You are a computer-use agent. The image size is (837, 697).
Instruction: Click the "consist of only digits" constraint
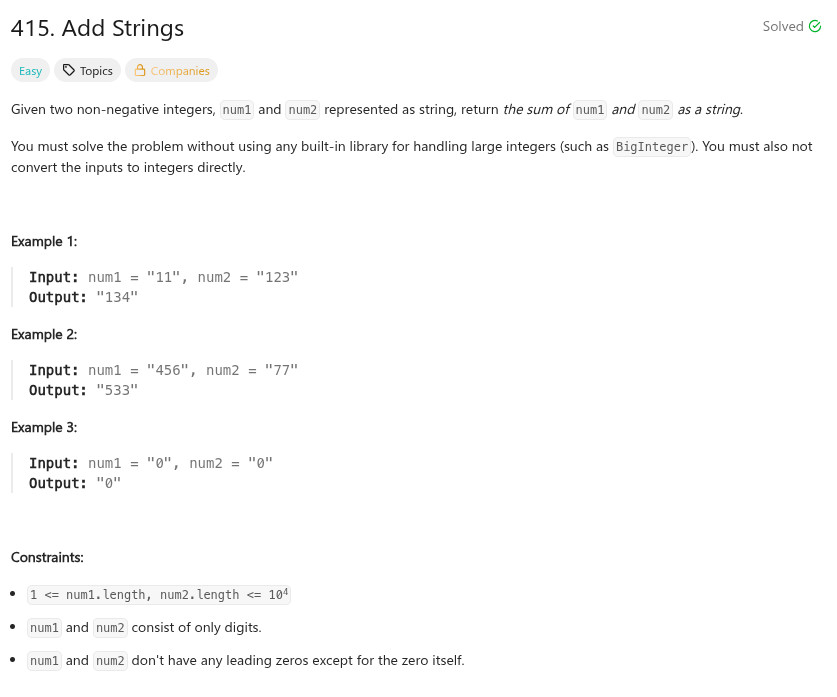click(197, 628)
